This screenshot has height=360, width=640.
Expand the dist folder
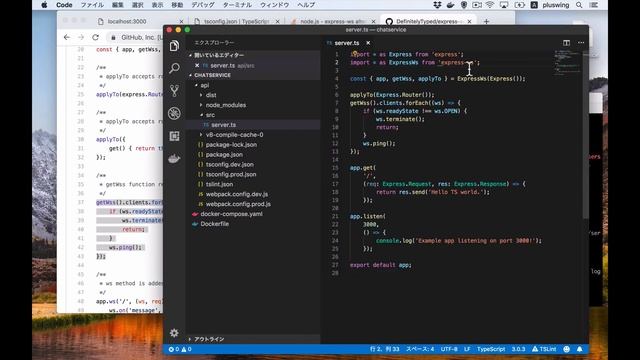pyautogui.click(x=201, y=95)
